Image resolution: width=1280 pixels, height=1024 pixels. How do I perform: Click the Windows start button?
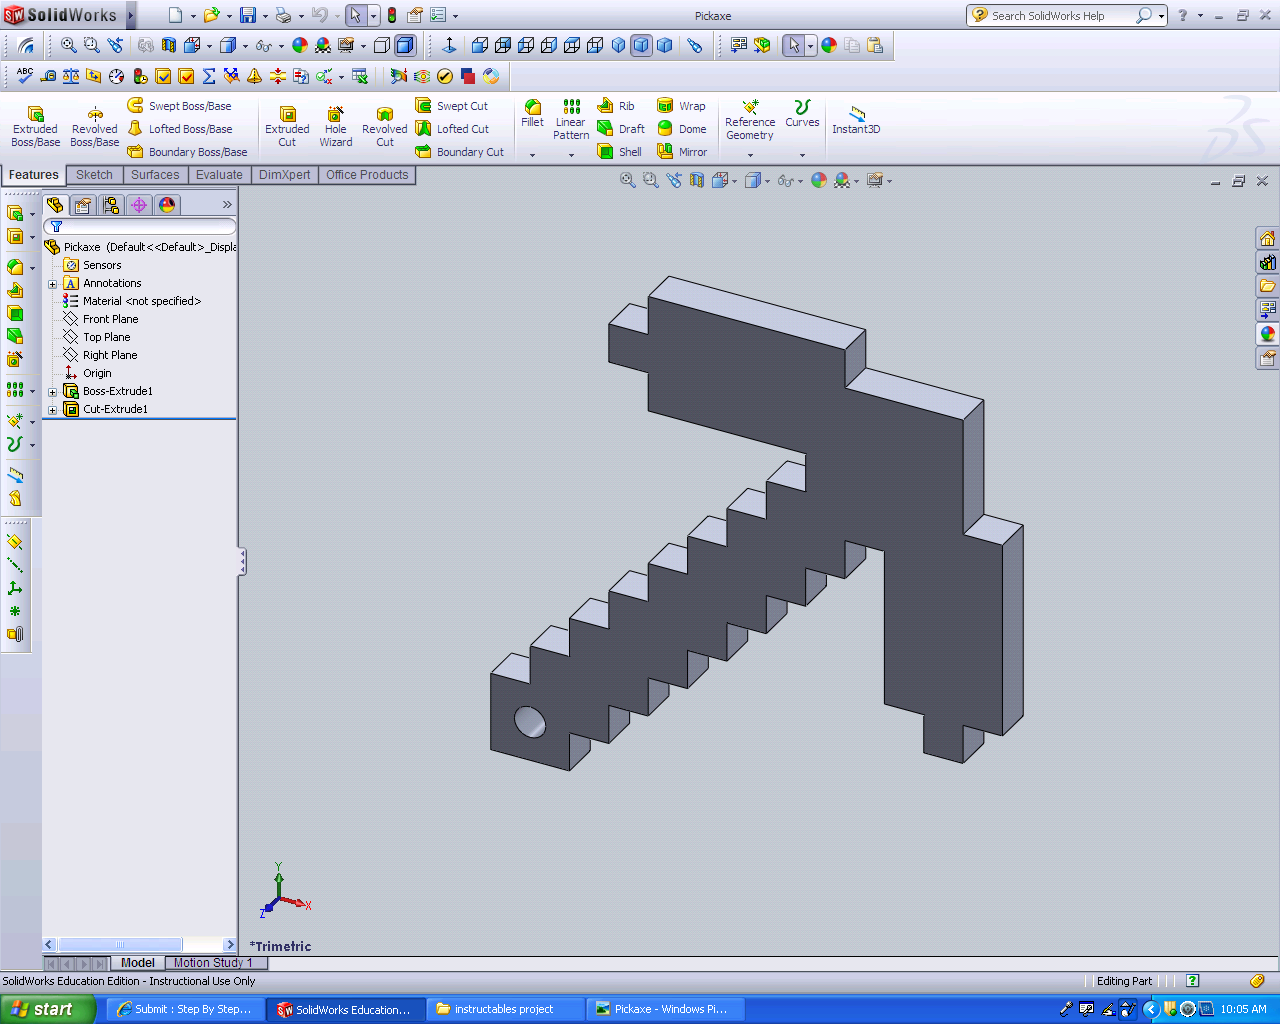click(42, 1009)
